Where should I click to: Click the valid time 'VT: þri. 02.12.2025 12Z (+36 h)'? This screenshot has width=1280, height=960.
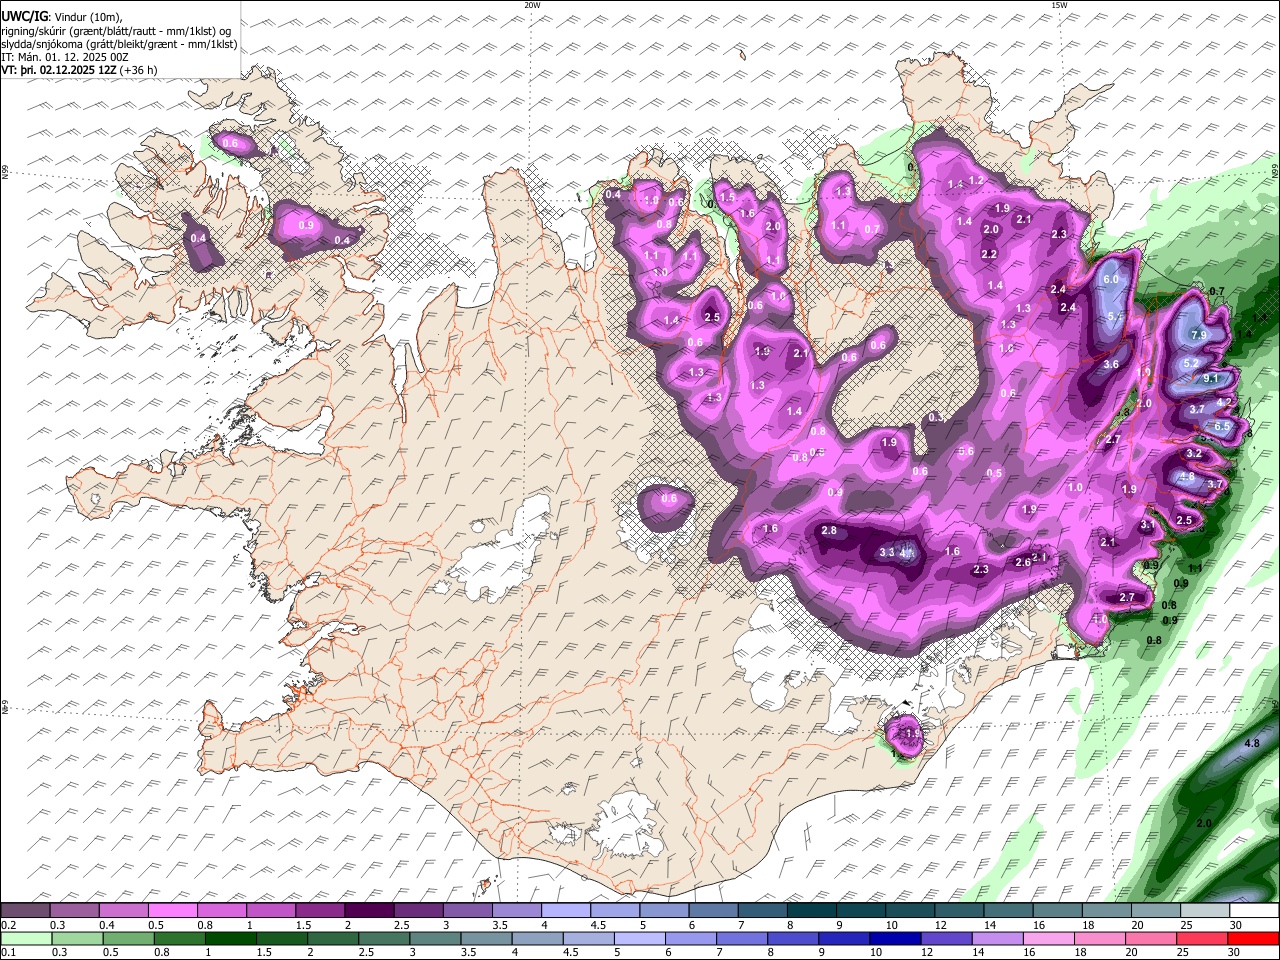(x=80, y=71)
